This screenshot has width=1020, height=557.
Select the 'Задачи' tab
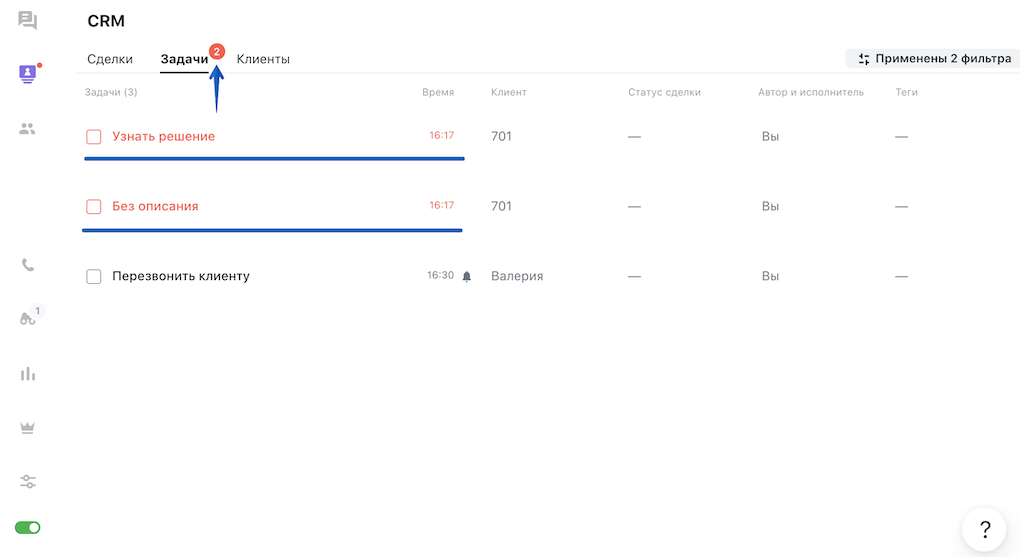pyautogui.click(x=184, y=59)
